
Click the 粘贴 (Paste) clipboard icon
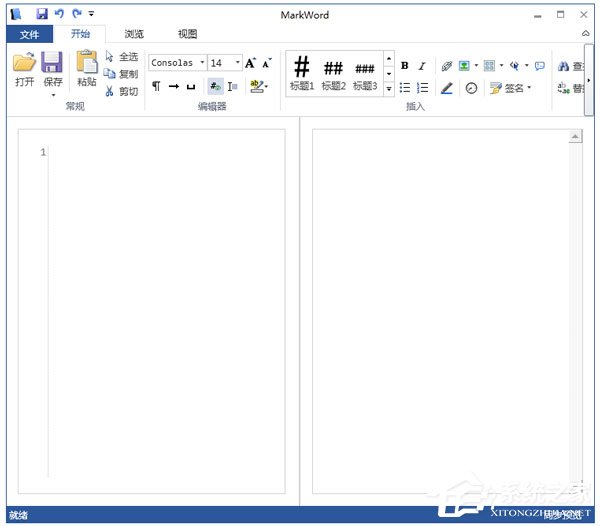click(x=87, y=64)
